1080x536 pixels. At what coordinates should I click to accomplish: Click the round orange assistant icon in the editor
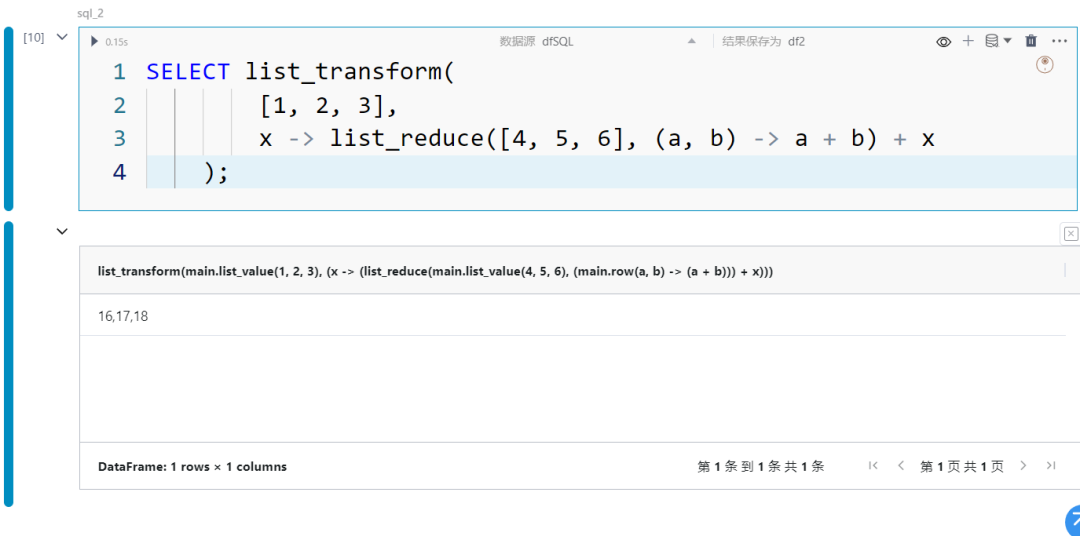pos(1045,64)
